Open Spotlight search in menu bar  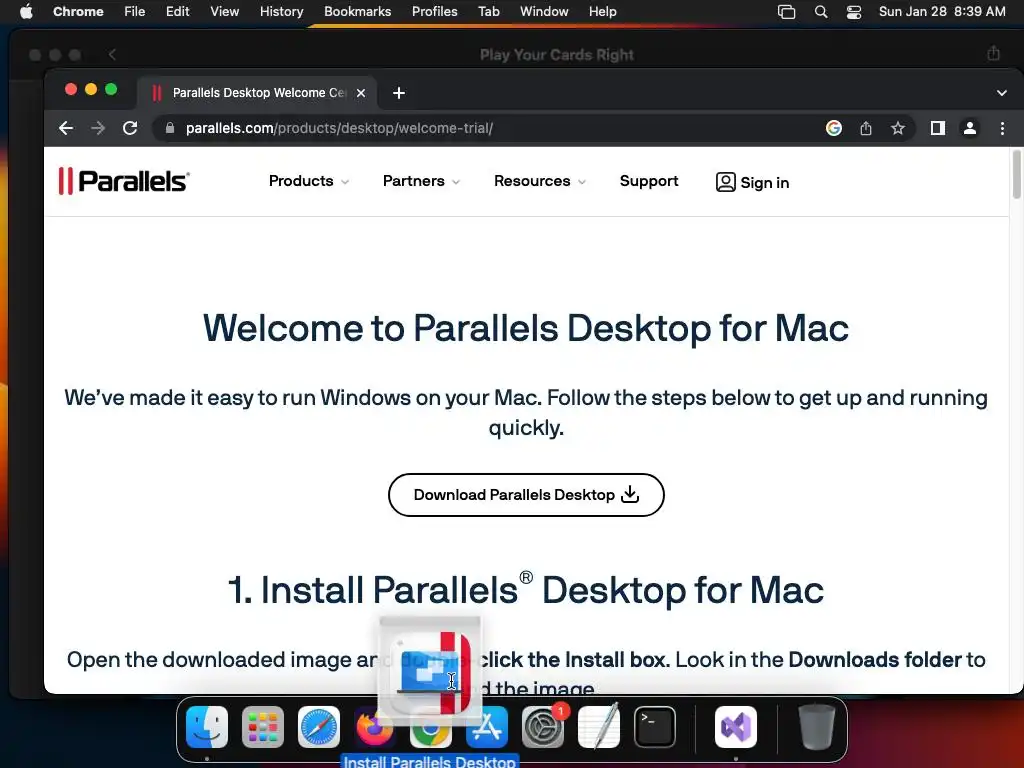coord(821,11)
